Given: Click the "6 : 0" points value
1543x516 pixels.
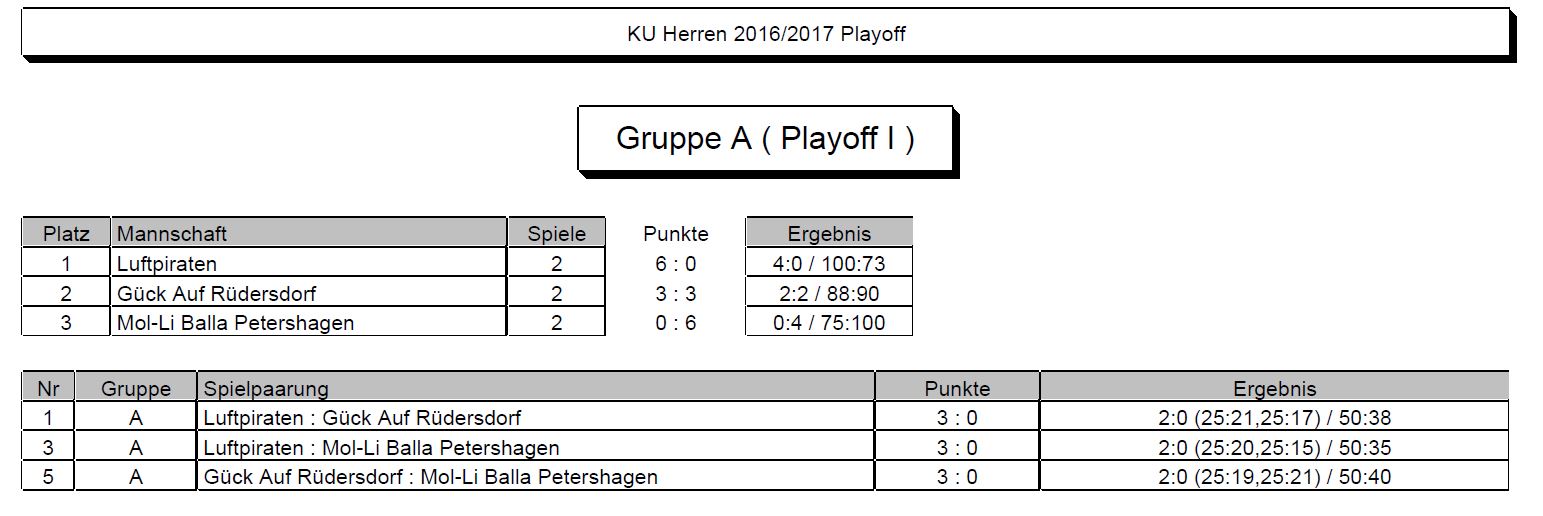Looking at the screenshot, I should (676, 264).
